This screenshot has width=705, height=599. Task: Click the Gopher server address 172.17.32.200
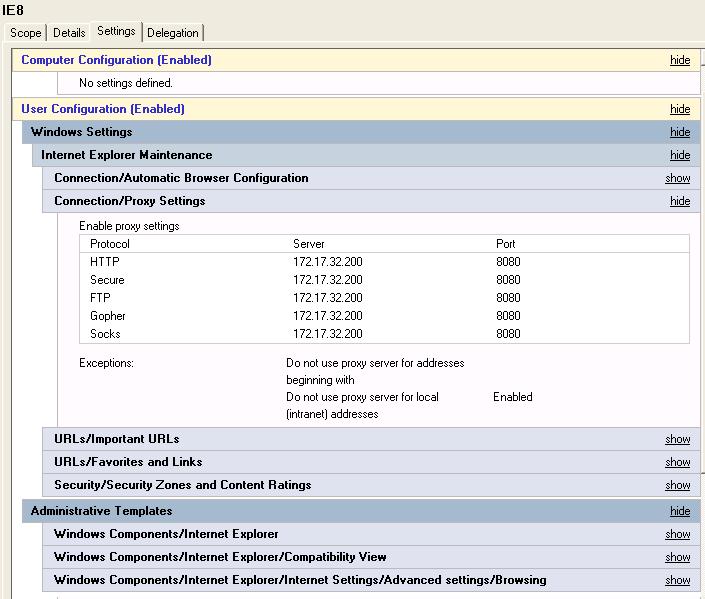[328, 316]
